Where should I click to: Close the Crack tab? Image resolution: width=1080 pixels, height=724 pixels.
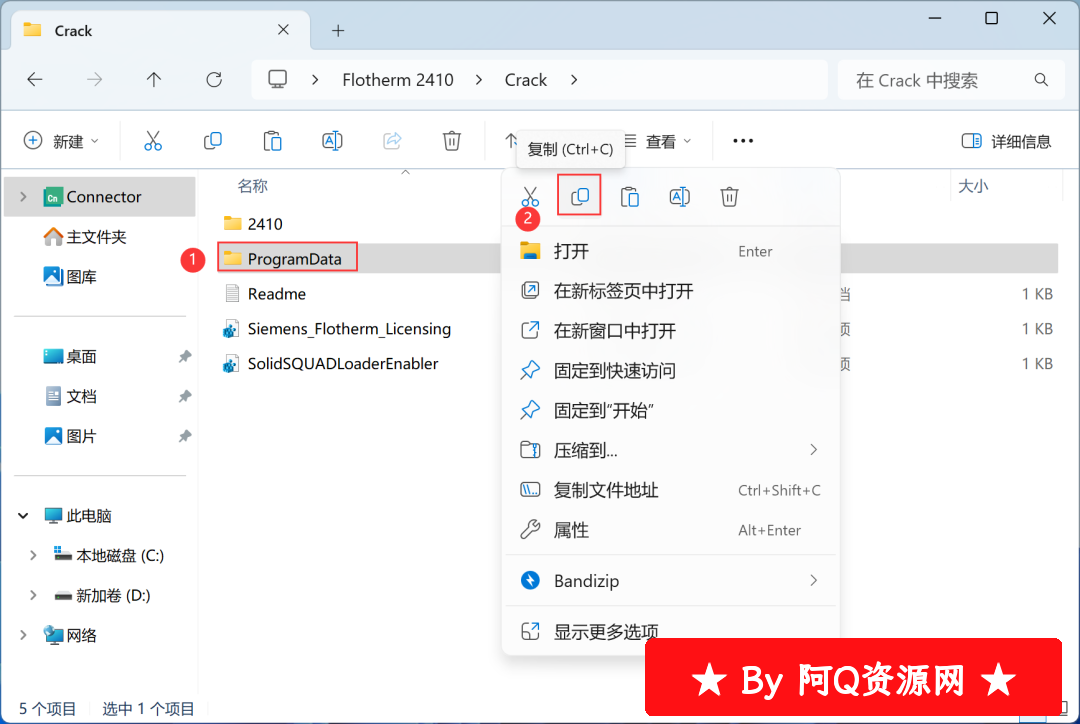[x=283, y=30]
